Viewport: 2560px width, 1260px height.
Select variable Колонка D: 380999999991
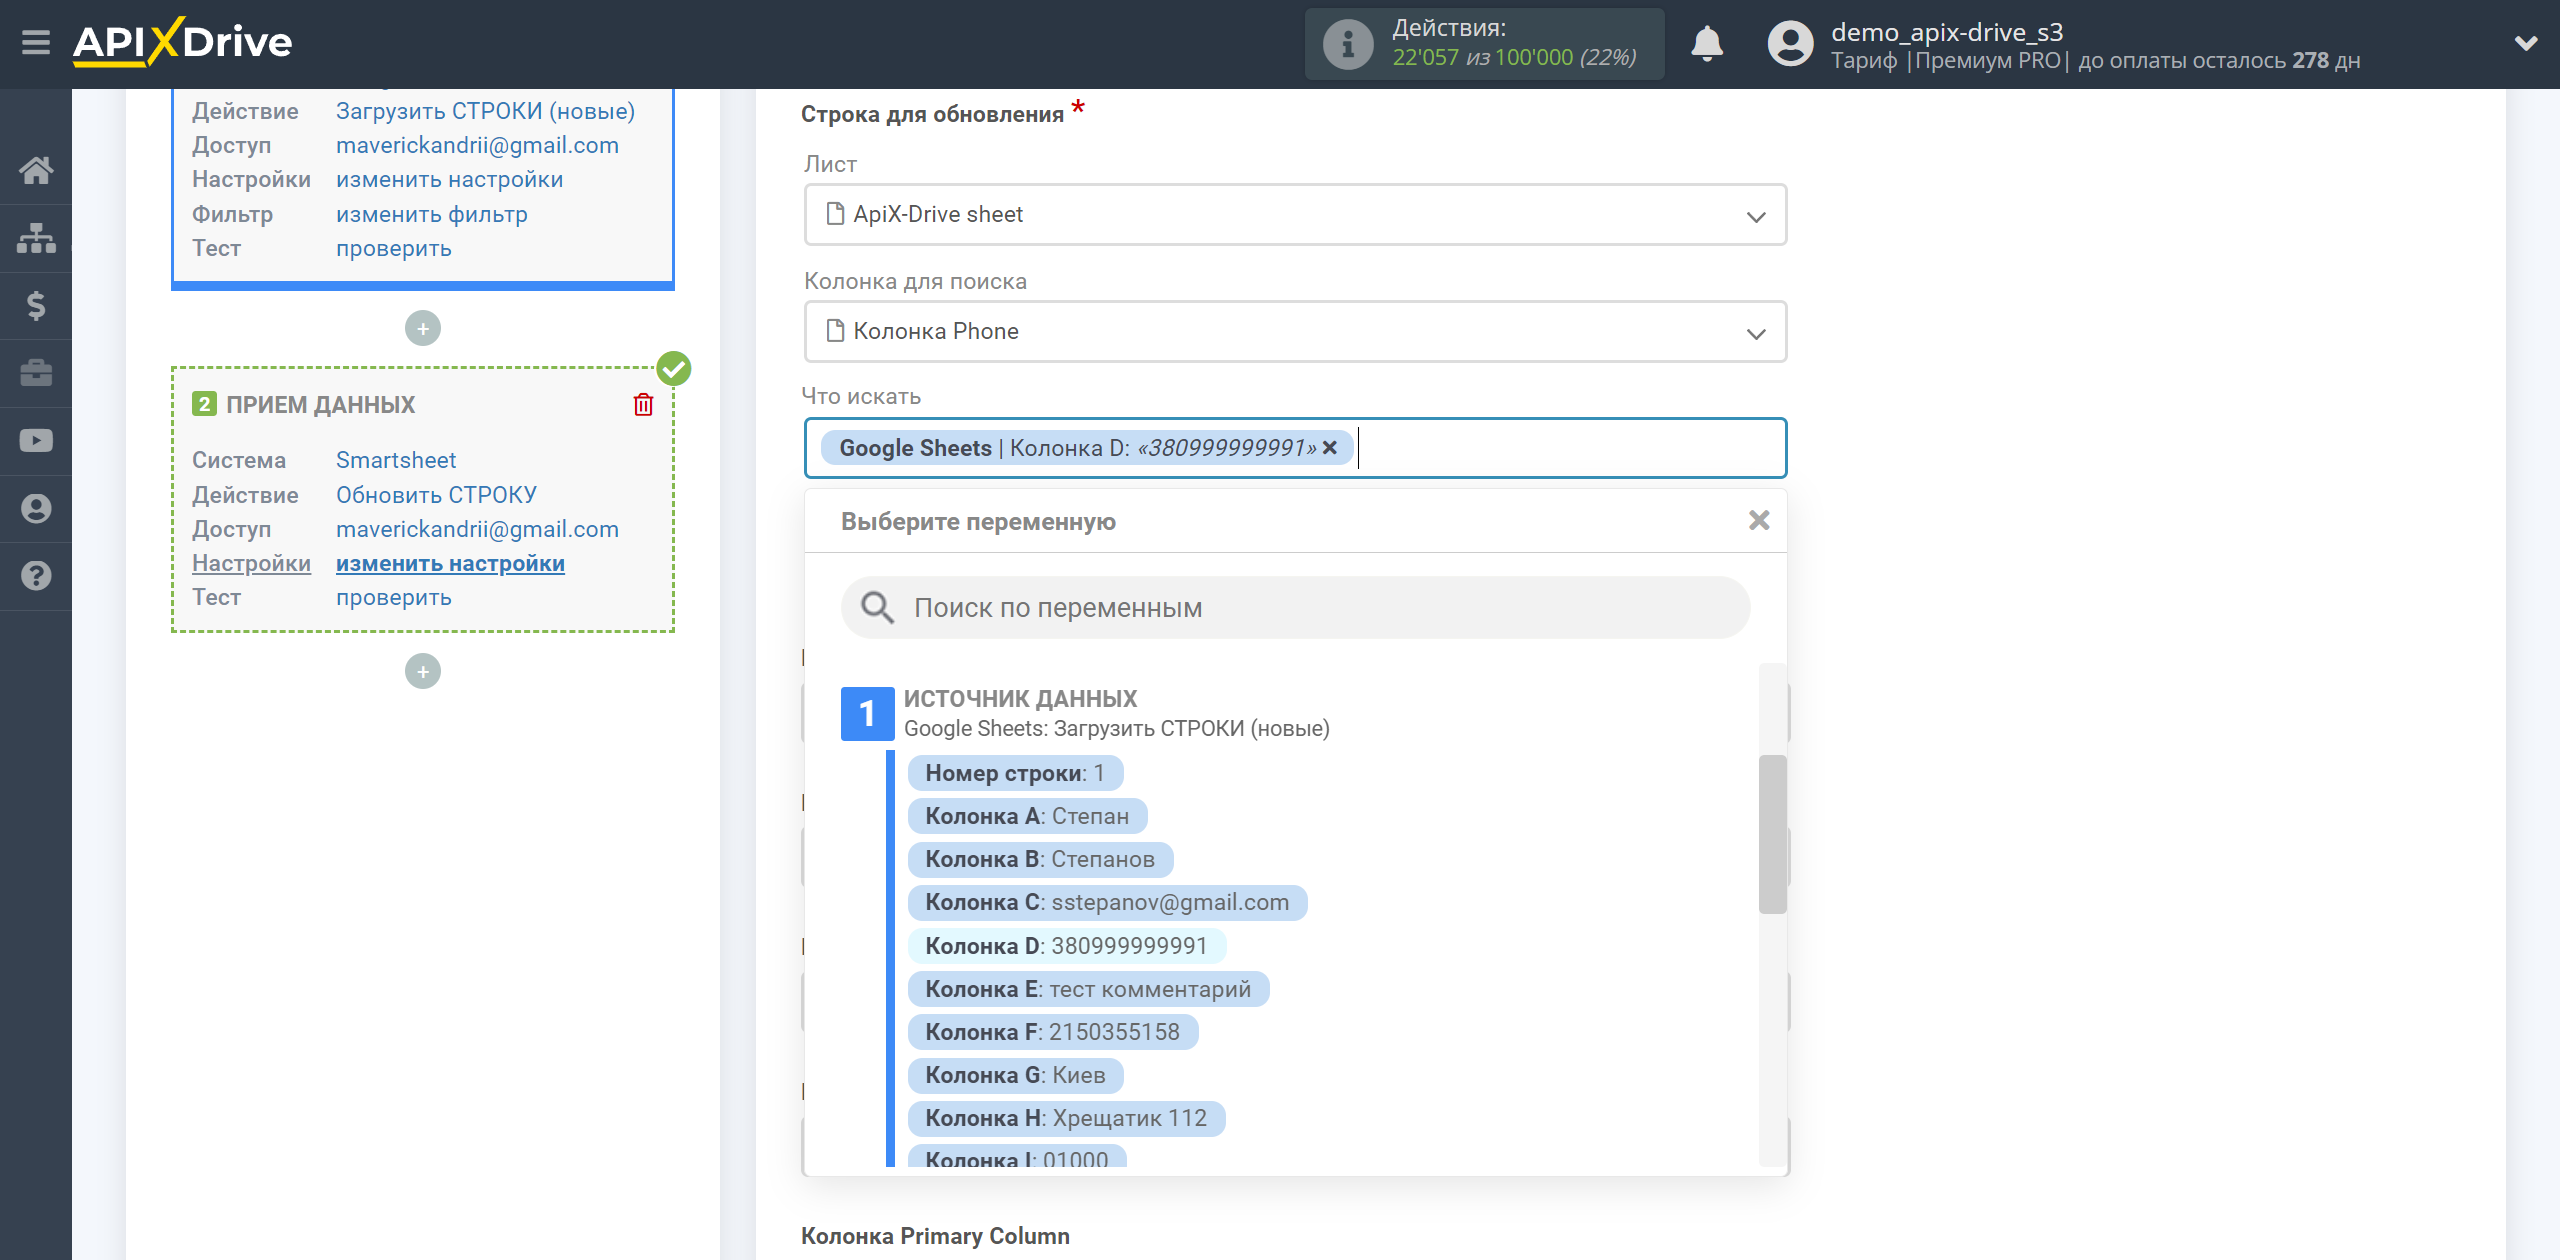click(1066, 946)
